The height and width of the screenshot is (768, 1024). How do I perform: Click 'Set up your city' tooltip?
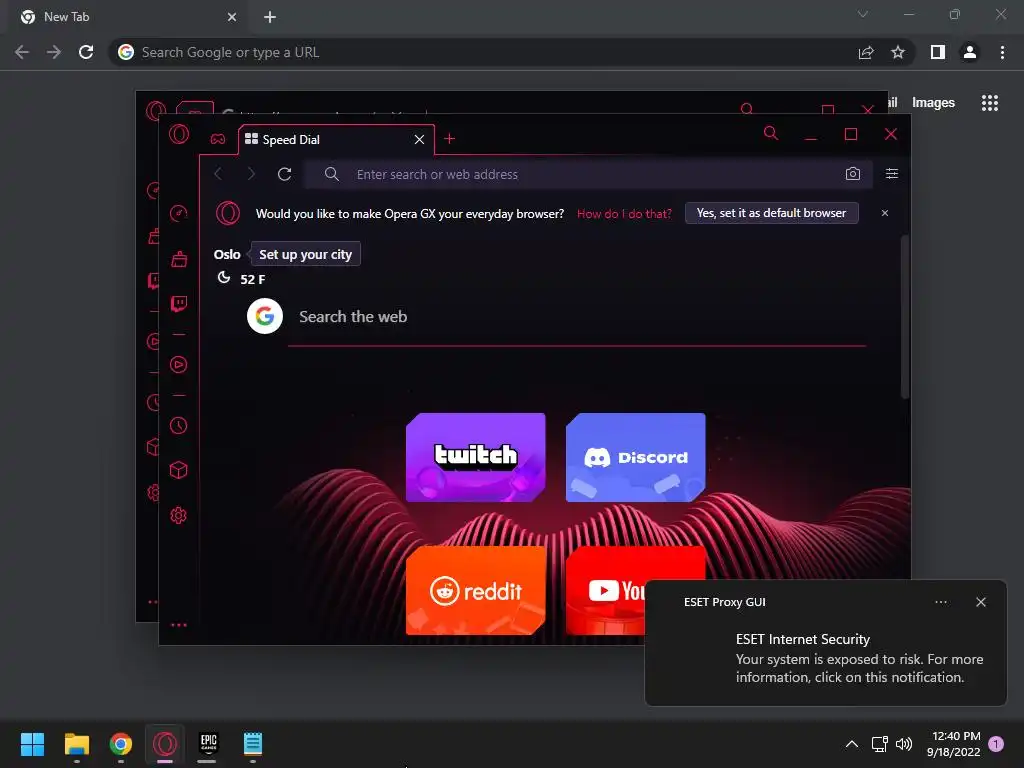(x=305, y=255)
